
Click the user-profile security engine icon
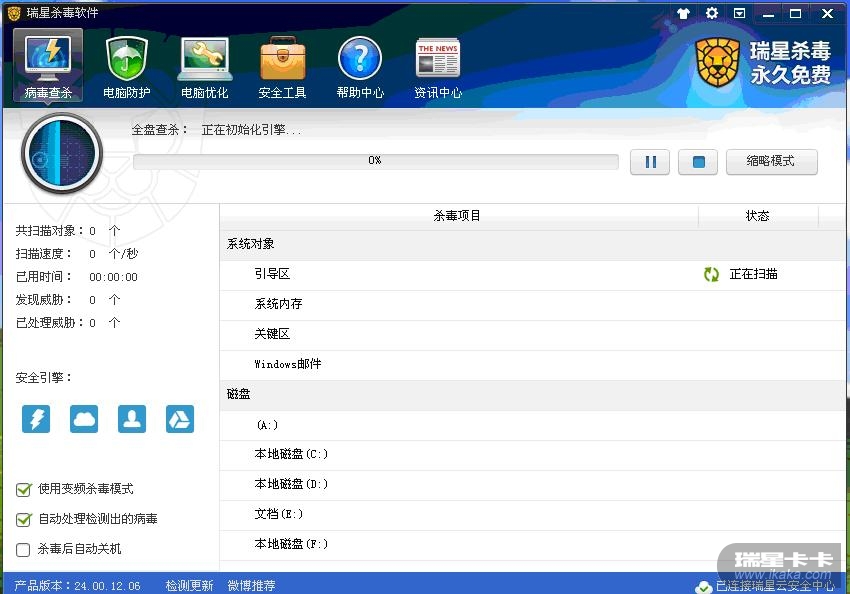132,419
